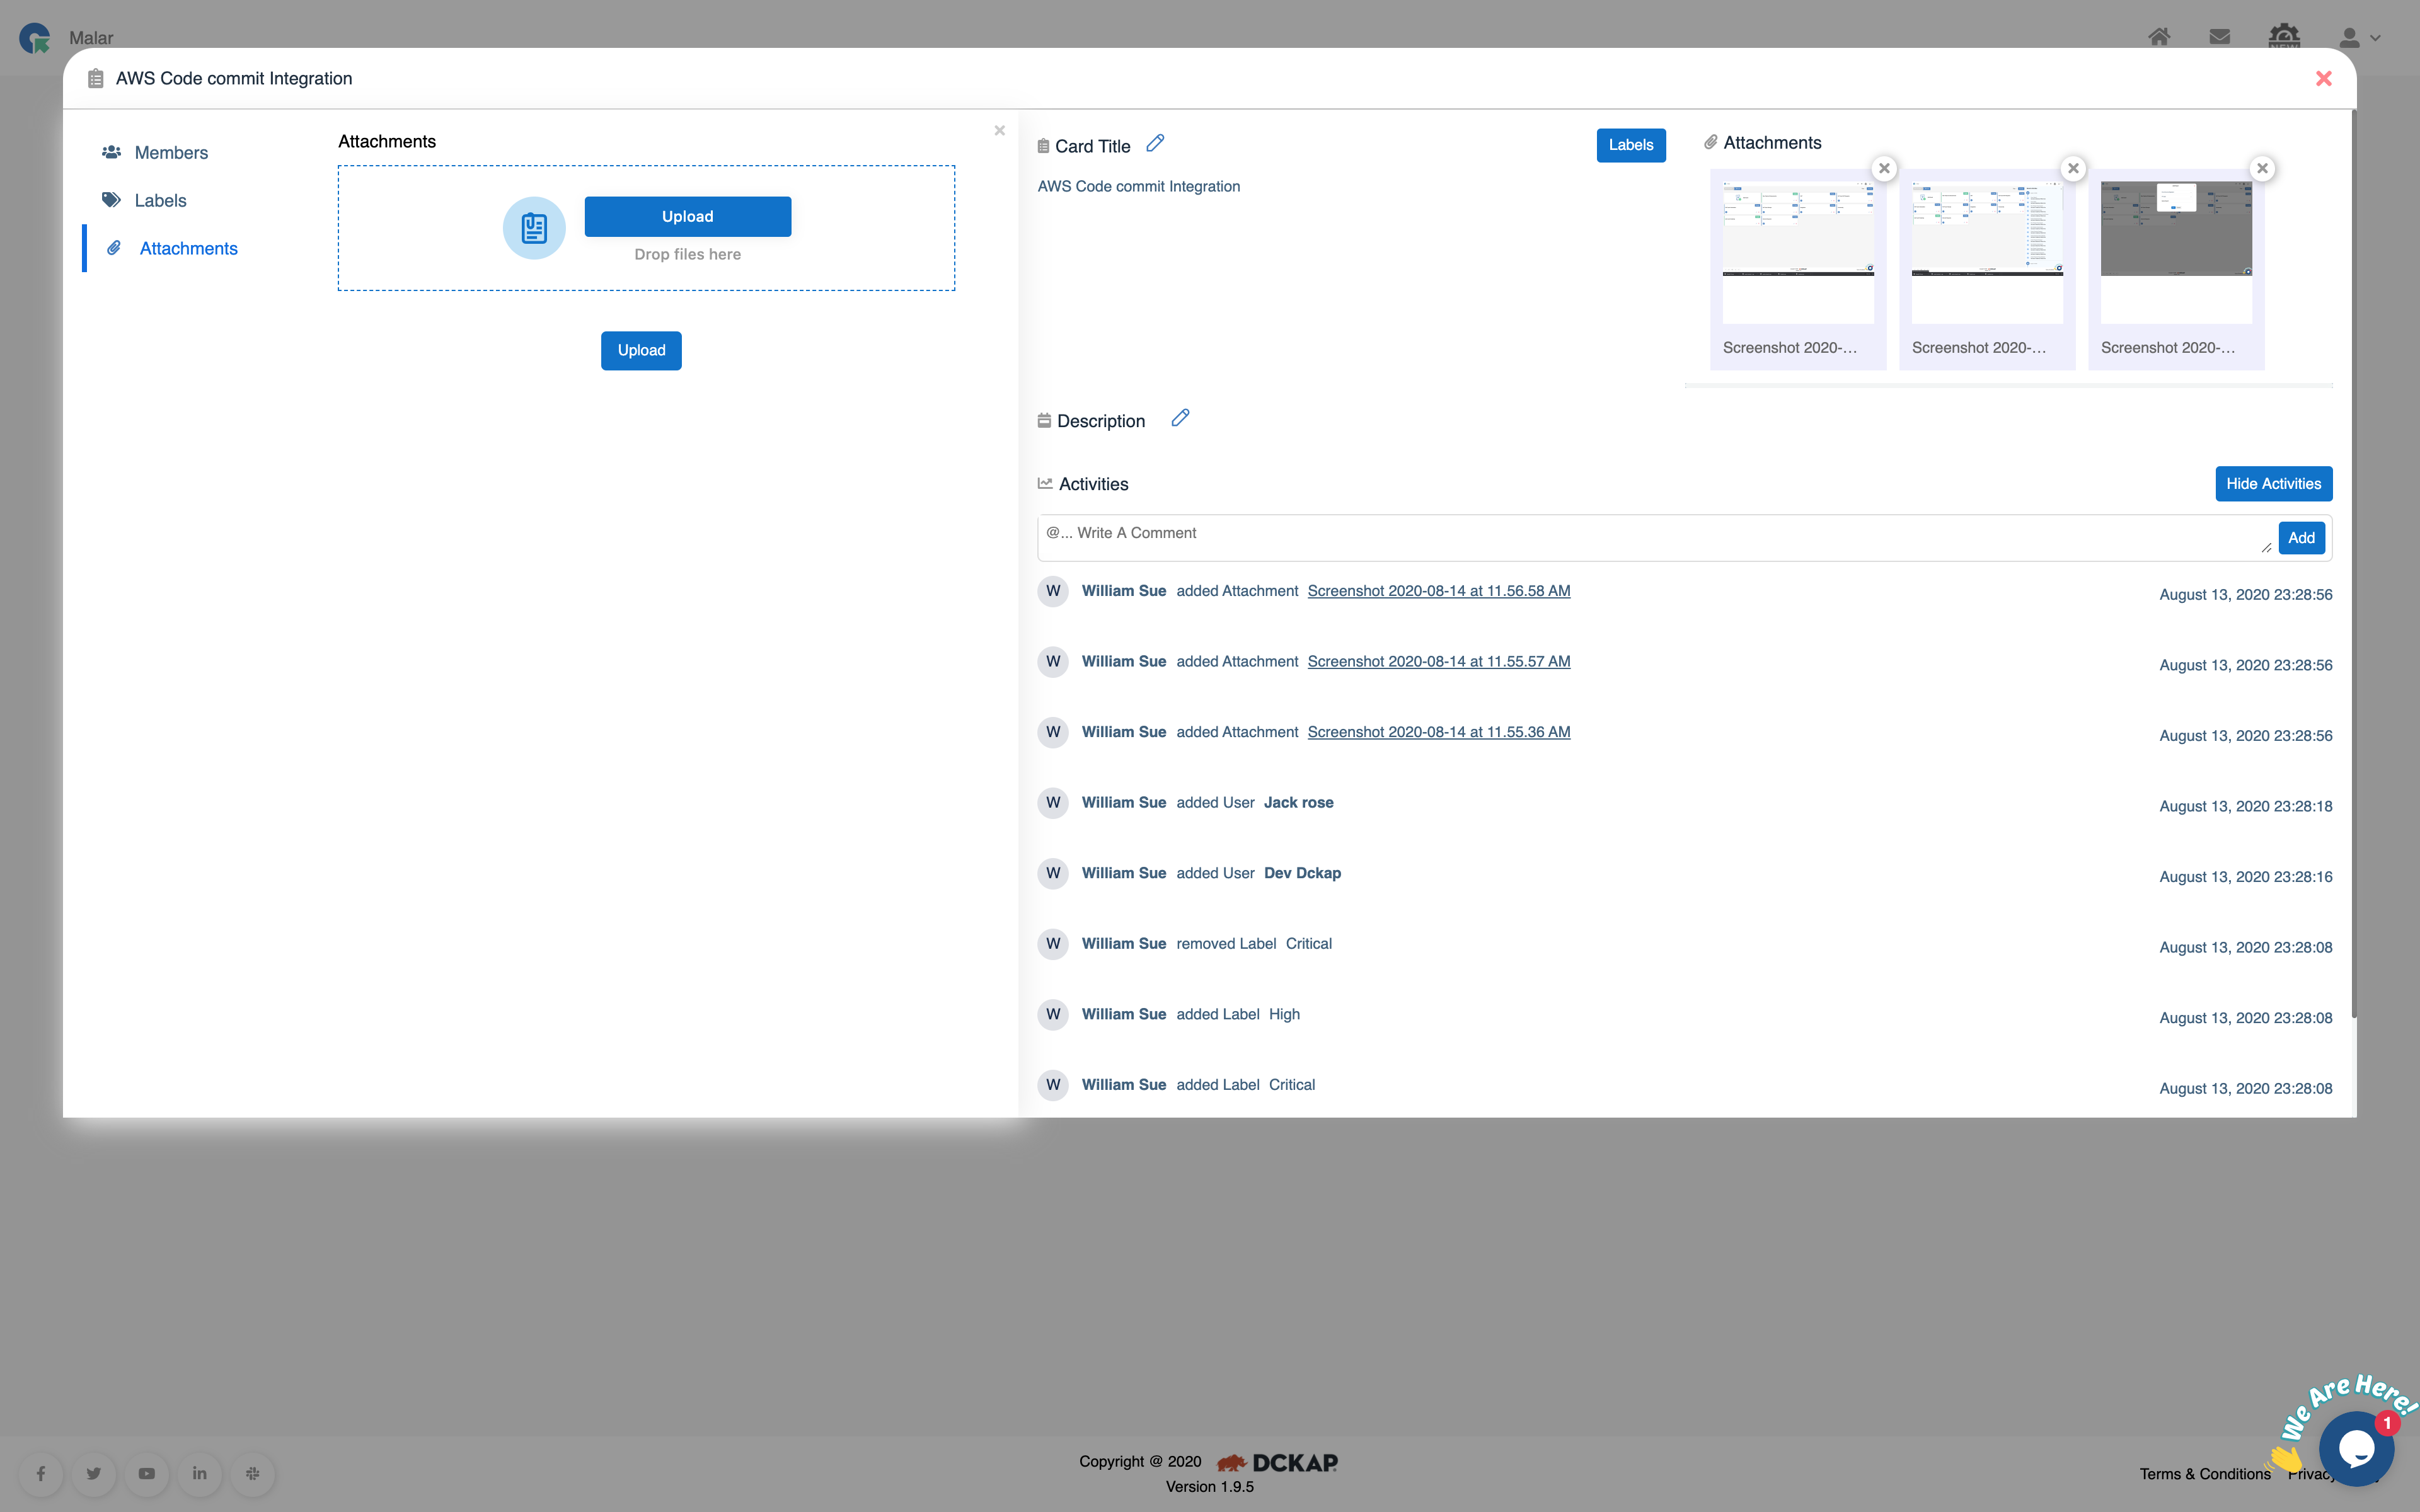
Task: Open Terms & Conditions link
Action: tap(2205, 1474)
